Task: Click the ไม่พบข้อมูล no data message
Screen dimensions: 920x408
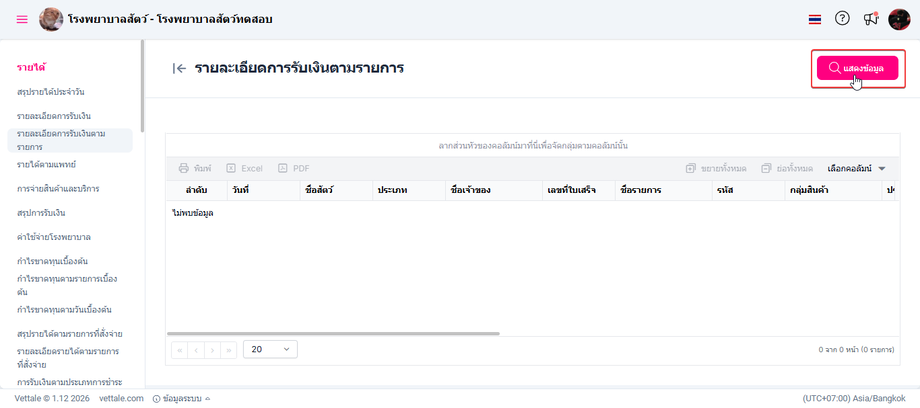Action: [192, 213]
